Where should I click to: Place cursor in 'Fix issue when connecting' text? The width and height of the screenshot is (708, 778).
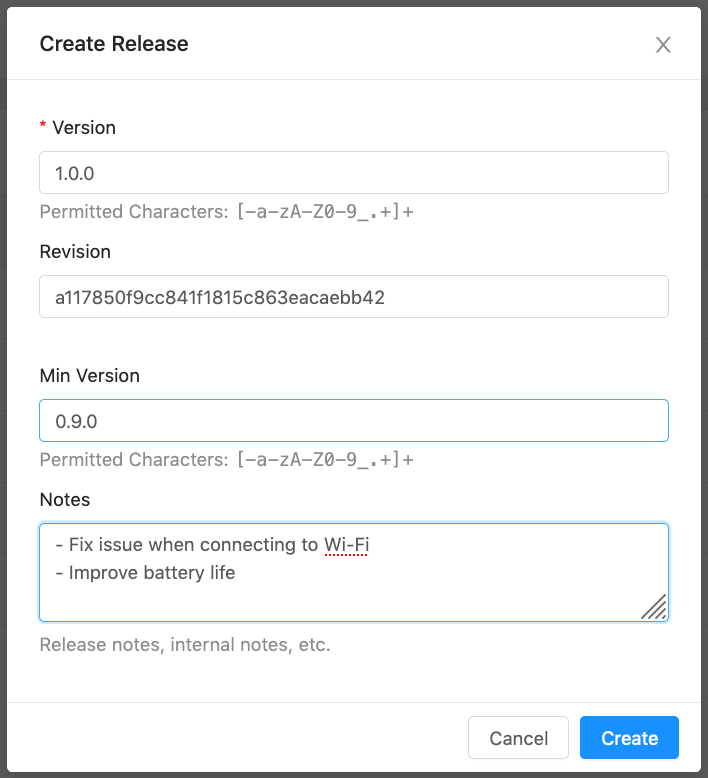tap(180, 545)
